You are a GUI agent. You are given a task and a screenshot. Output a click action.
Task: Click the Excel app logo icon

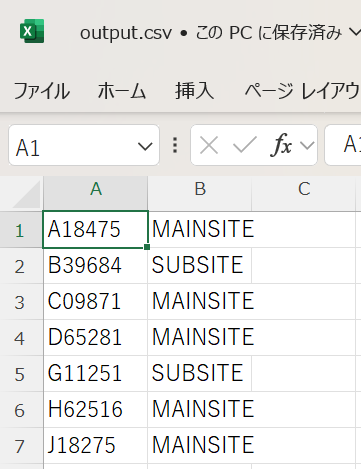(x=32, y=31)
